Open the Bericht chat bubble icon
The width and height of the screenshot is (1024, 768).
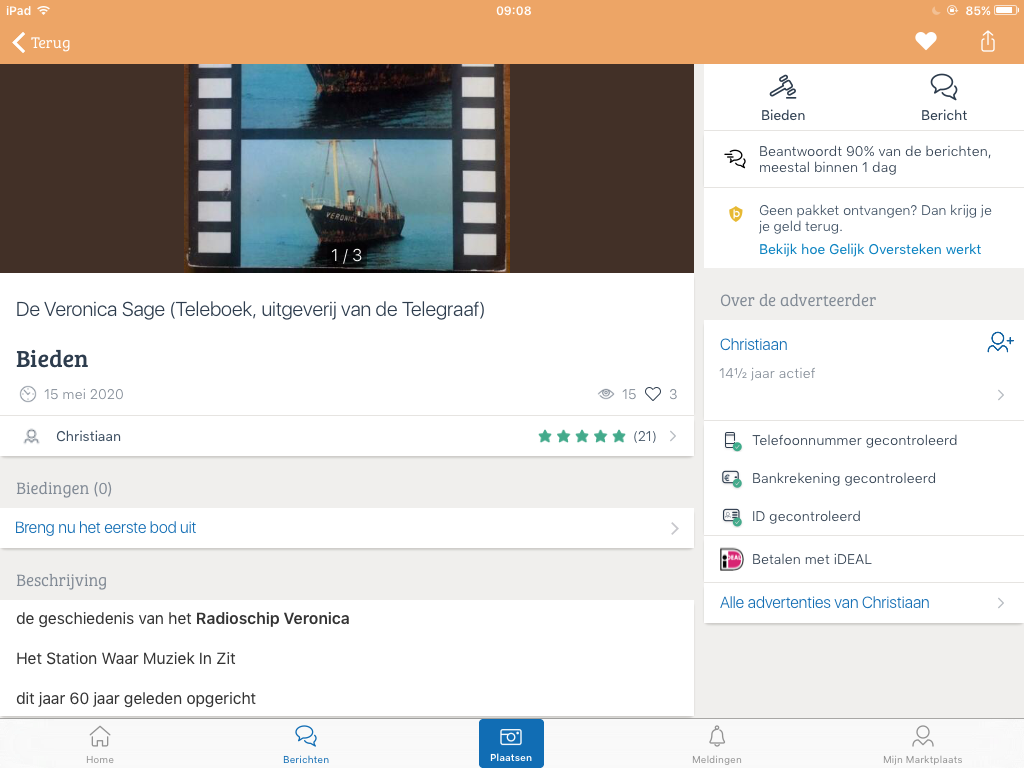[943, 88]
